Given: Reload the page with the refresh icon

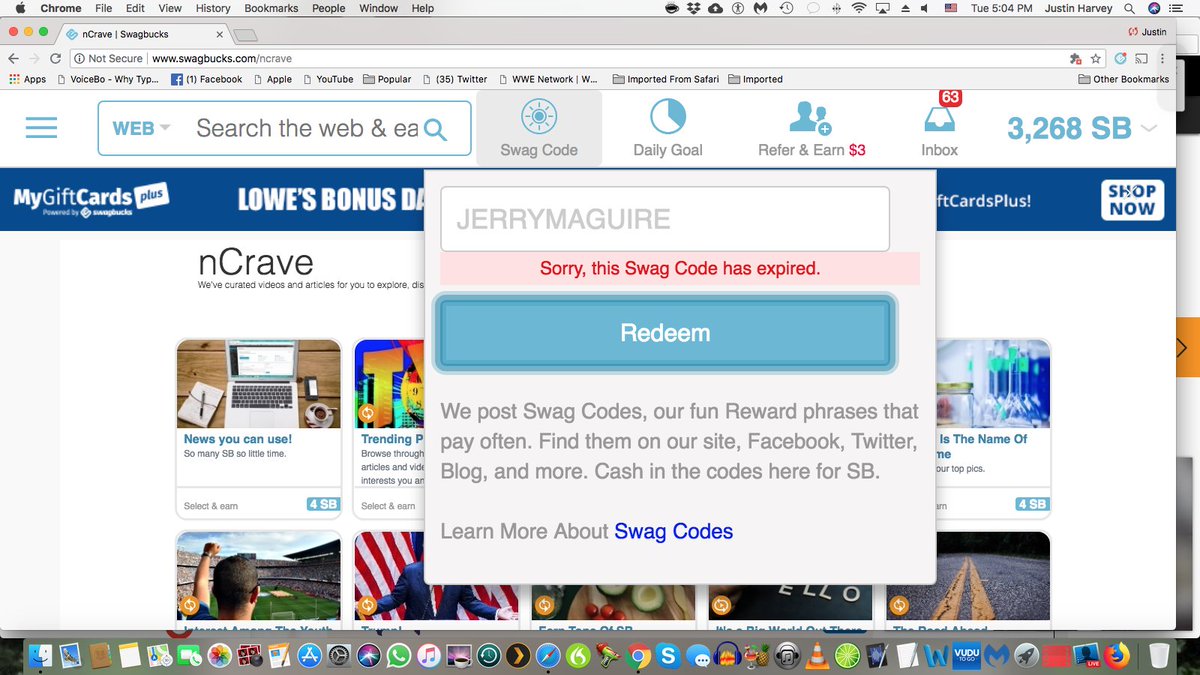Looking at the screenshot, I should point(56,57).
